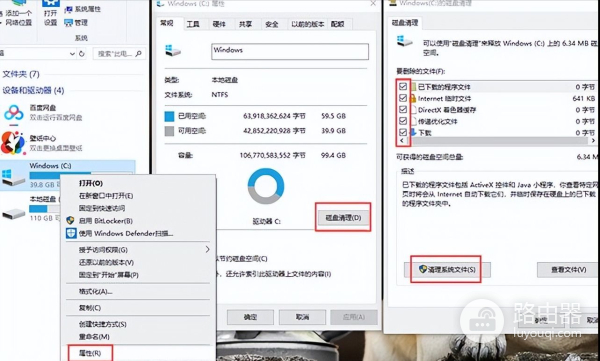Screen dimensions: 600x361
Task: Collapse the 设备和驱动器 (4) group
Action: [x=33, y=90]
